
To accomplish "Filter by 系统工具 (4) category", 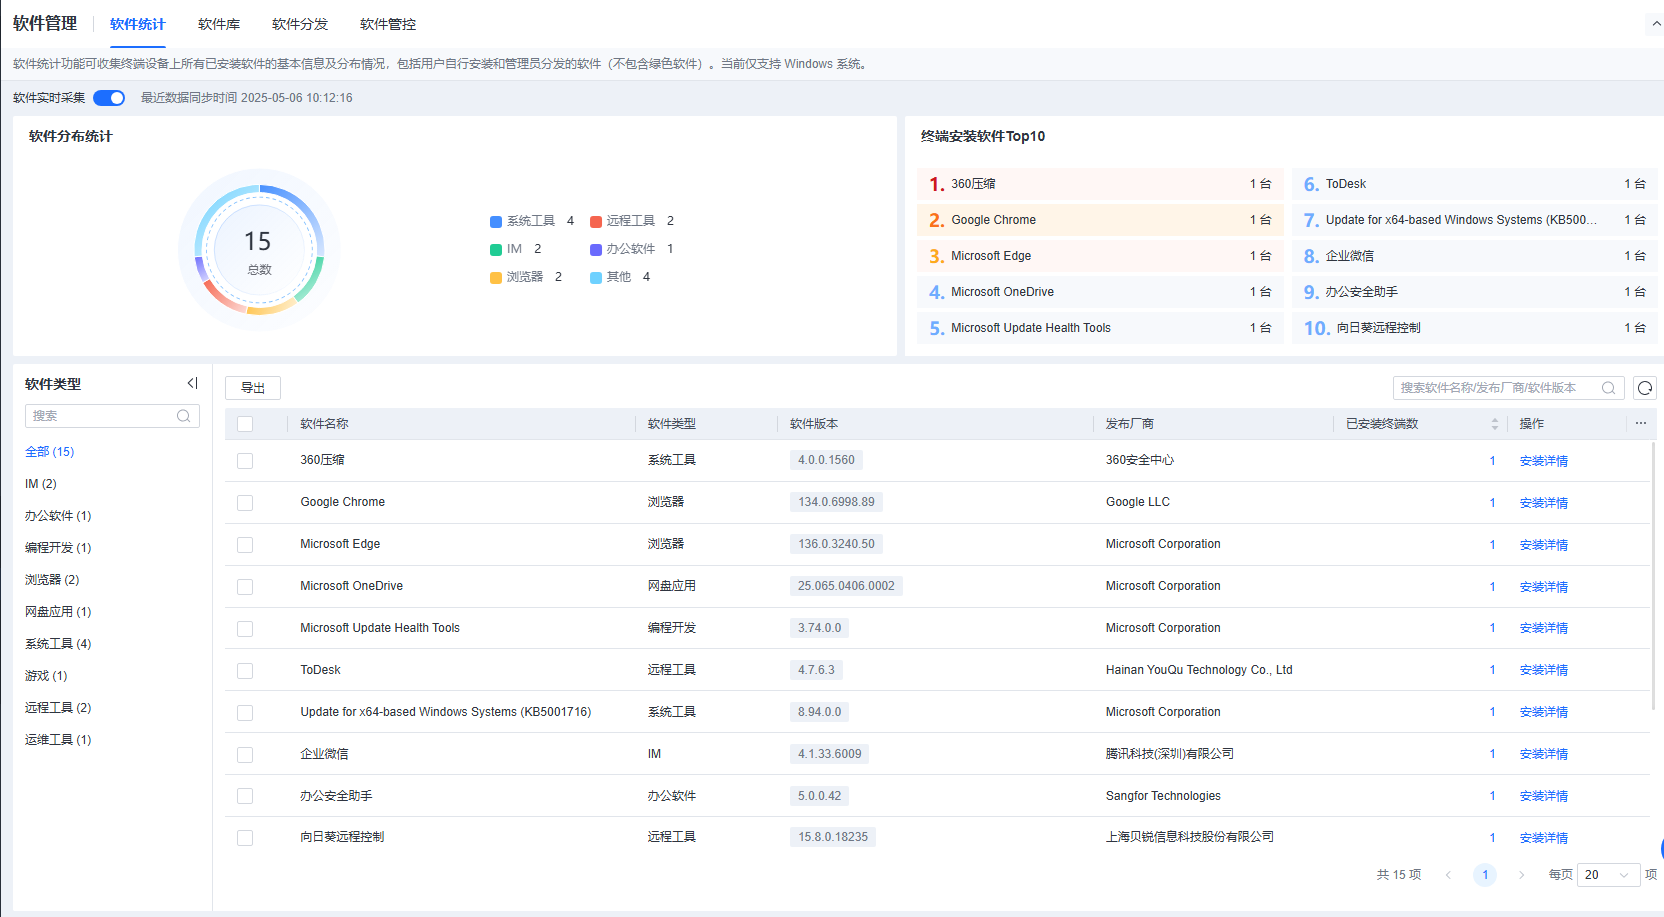I will click(x=58, y=644).
